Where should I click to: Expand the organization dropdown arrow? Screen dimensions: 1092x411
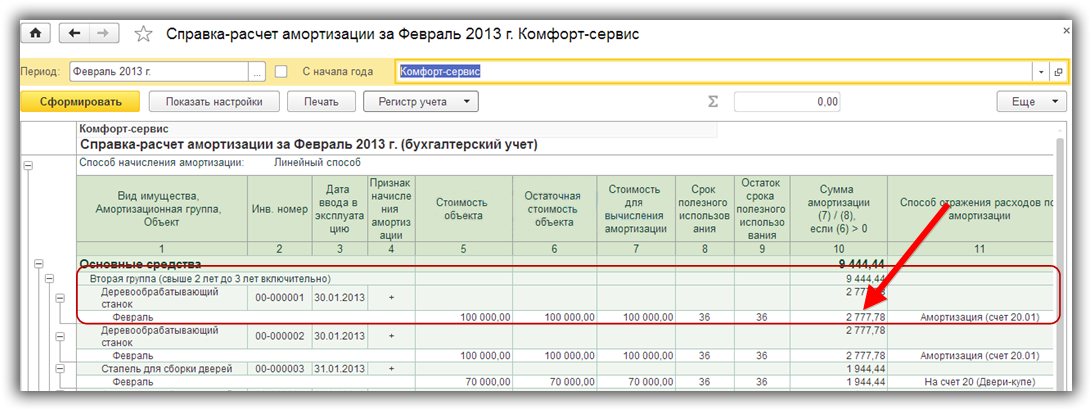coord(1041,72)
